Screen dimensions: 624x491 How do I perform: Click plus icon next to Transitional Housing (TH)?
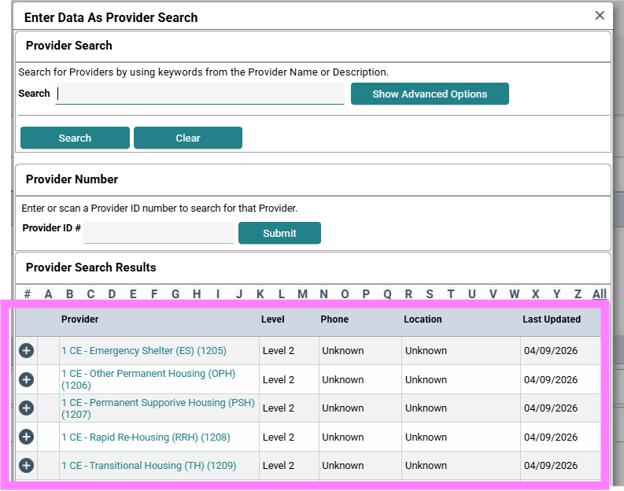[26, 465]
